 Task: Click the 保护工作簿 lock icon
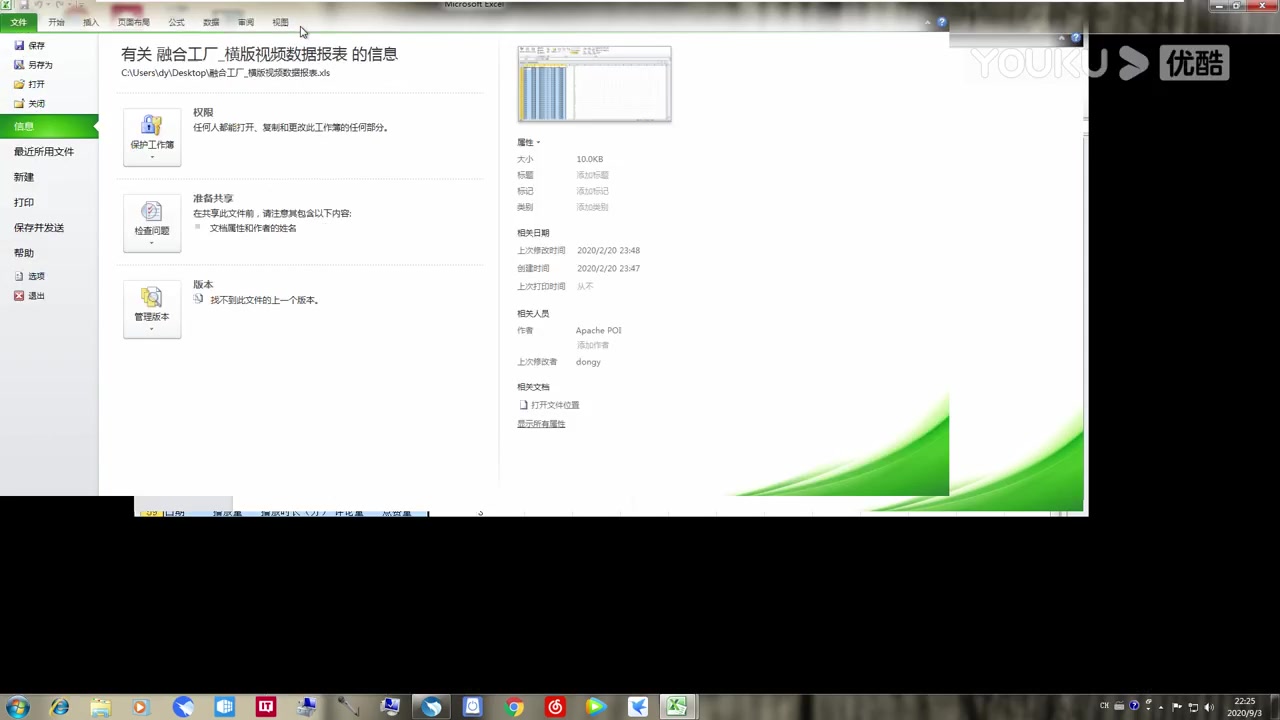152,124
